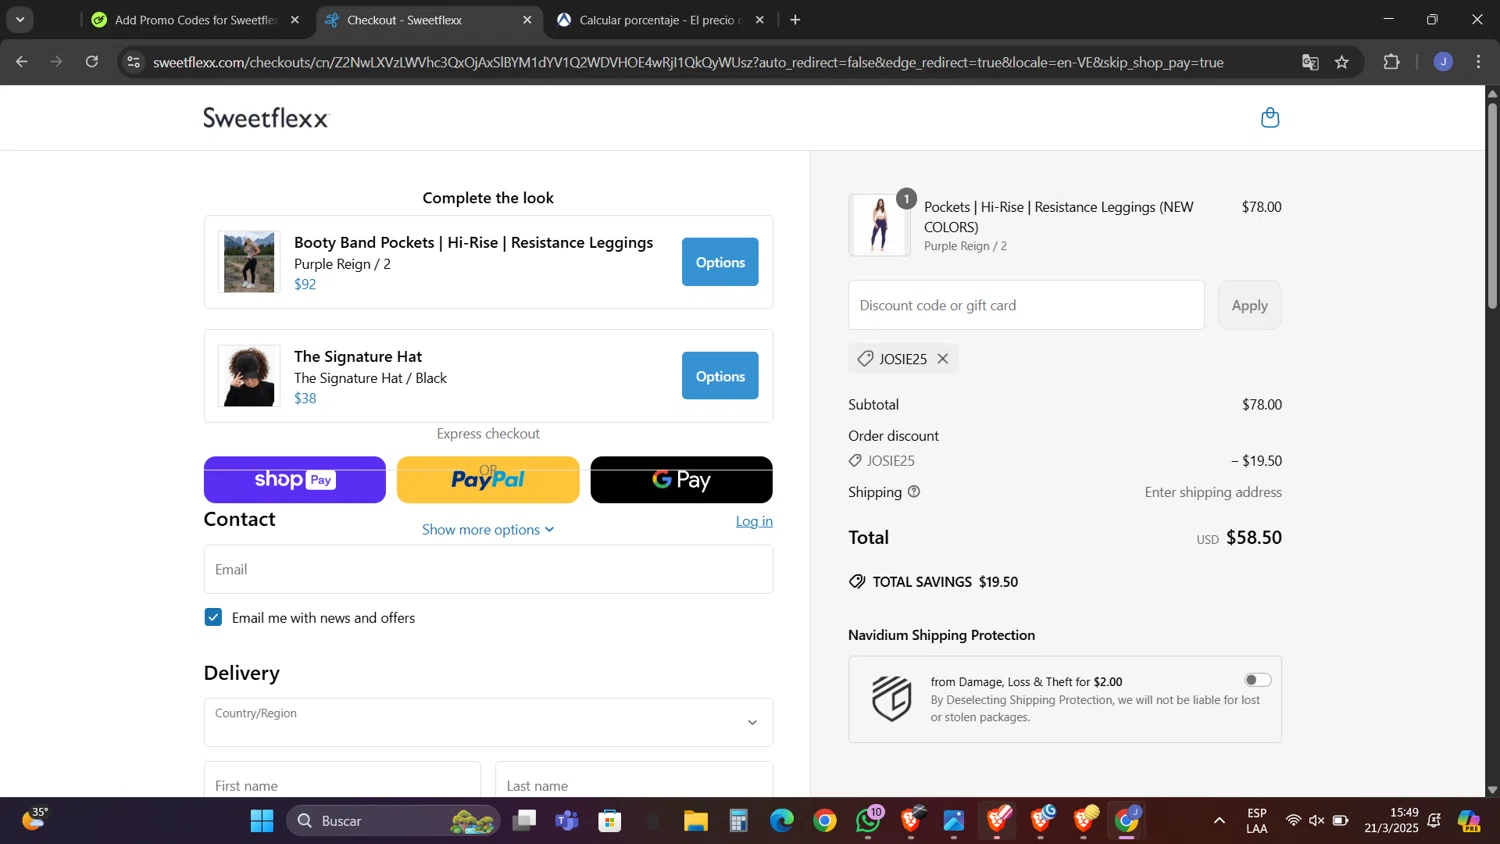The height and width of the screenshot is (844, 1500).
Task: Bookmark this page with star icon
Action: [1342, 62]
